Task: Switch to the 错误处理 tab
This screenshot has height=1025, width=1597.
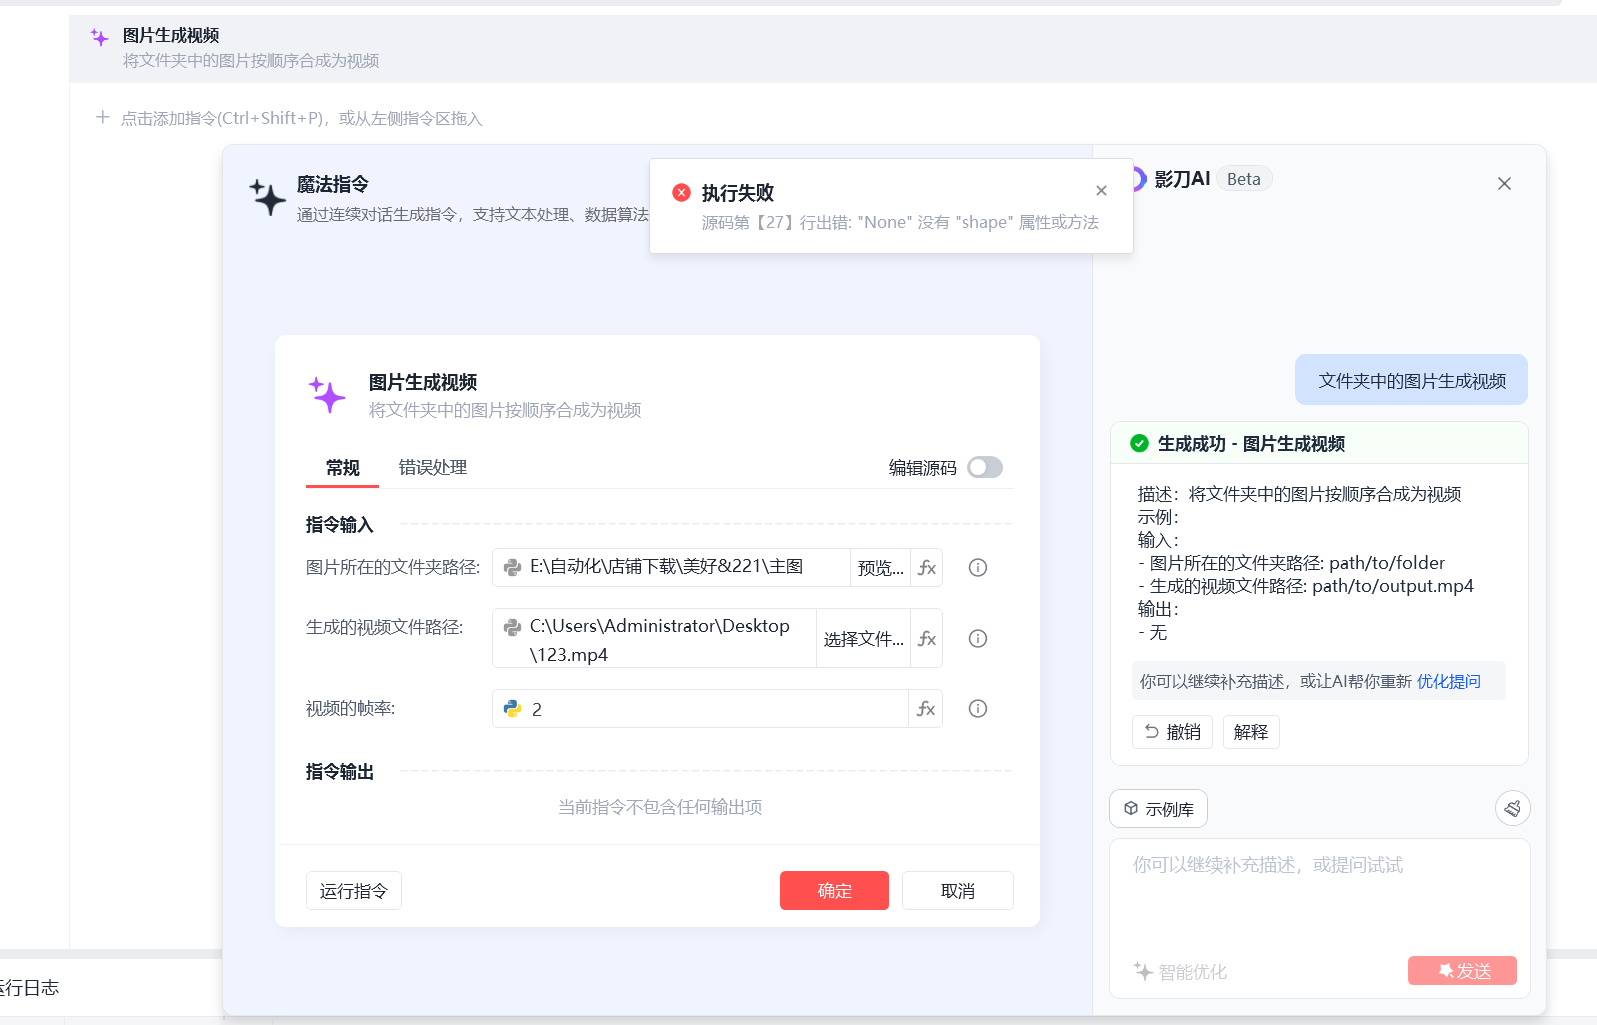Action: (432, 468)
